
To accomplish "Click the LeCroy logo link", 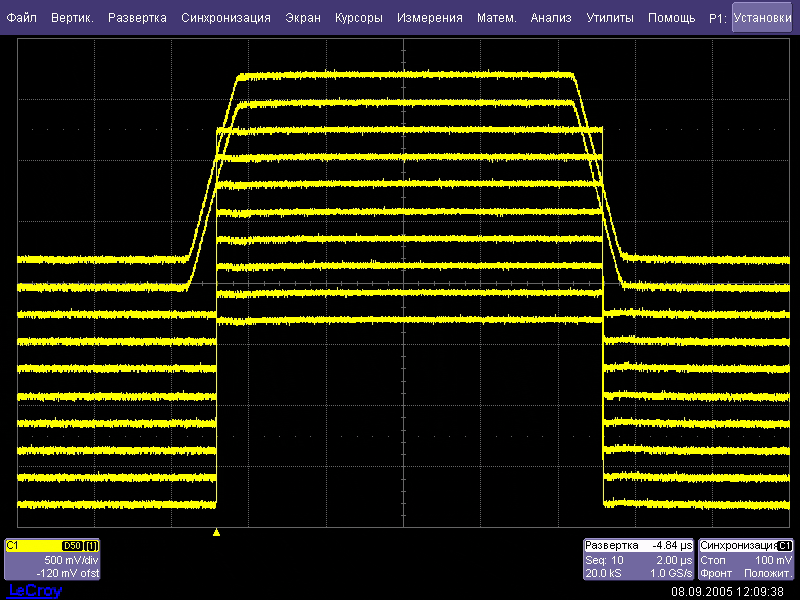I will (35, 591).
